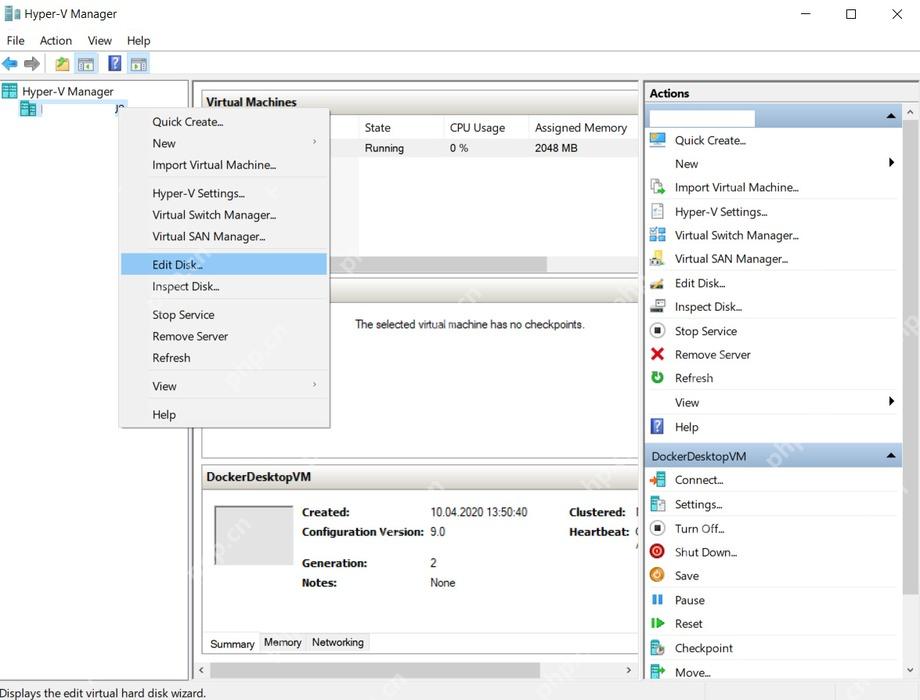The width and height of the screenshot is (920, 700).
Task: Collapse the DockerDesktopVM actions section
Action: click(891, 455)
